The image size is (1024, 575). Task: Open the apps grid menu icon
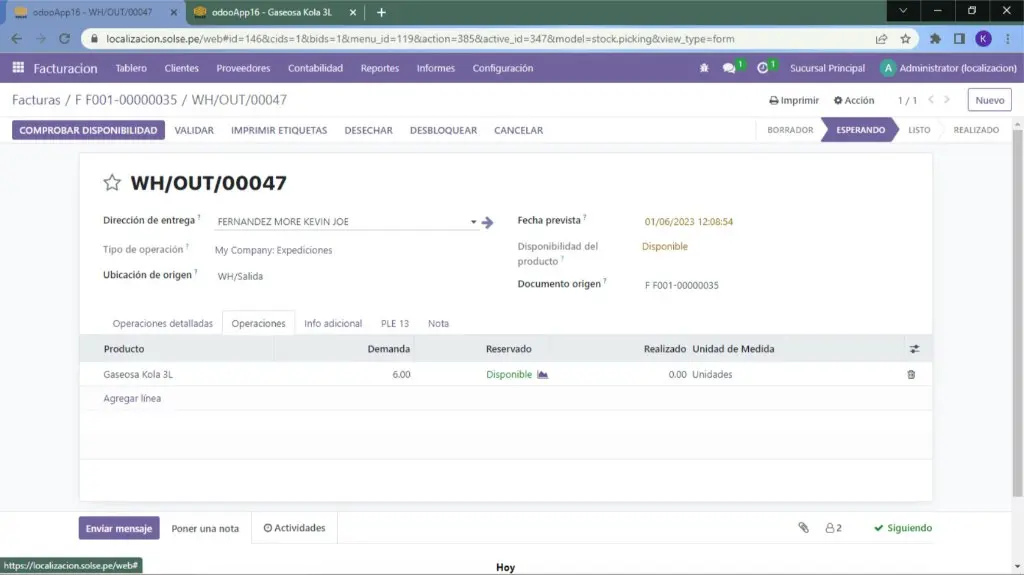click(x=18, y=68)
